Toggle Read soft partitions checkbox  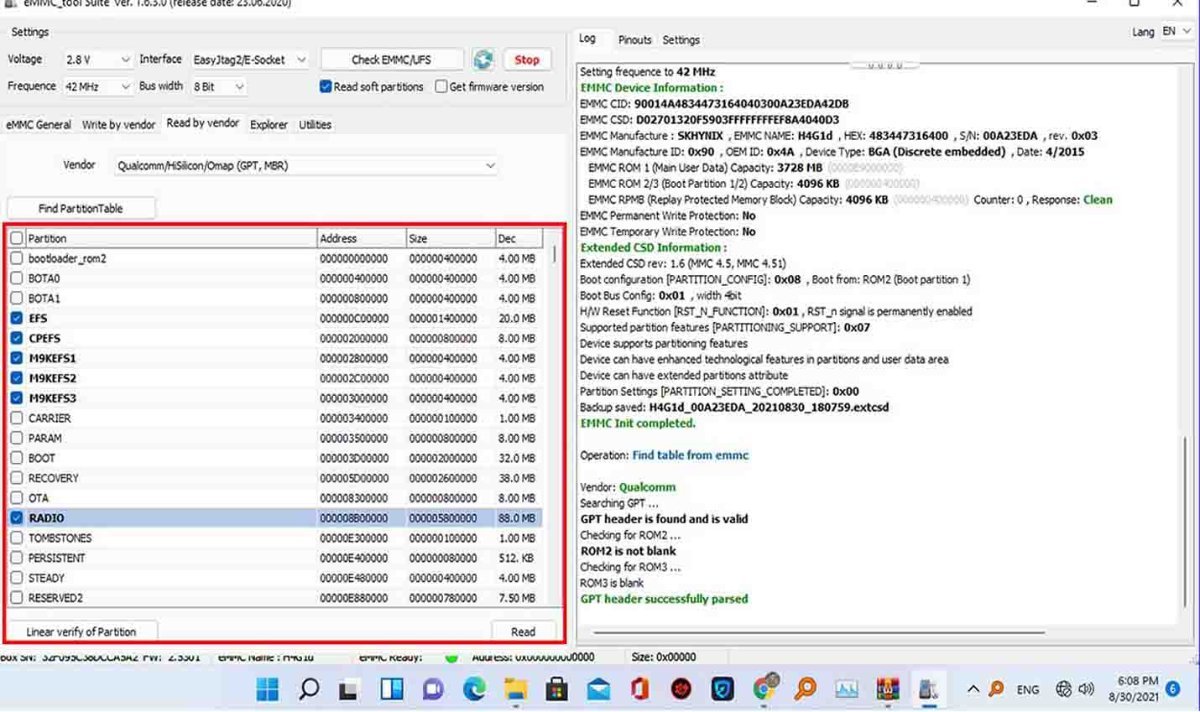tap(326, 87)
